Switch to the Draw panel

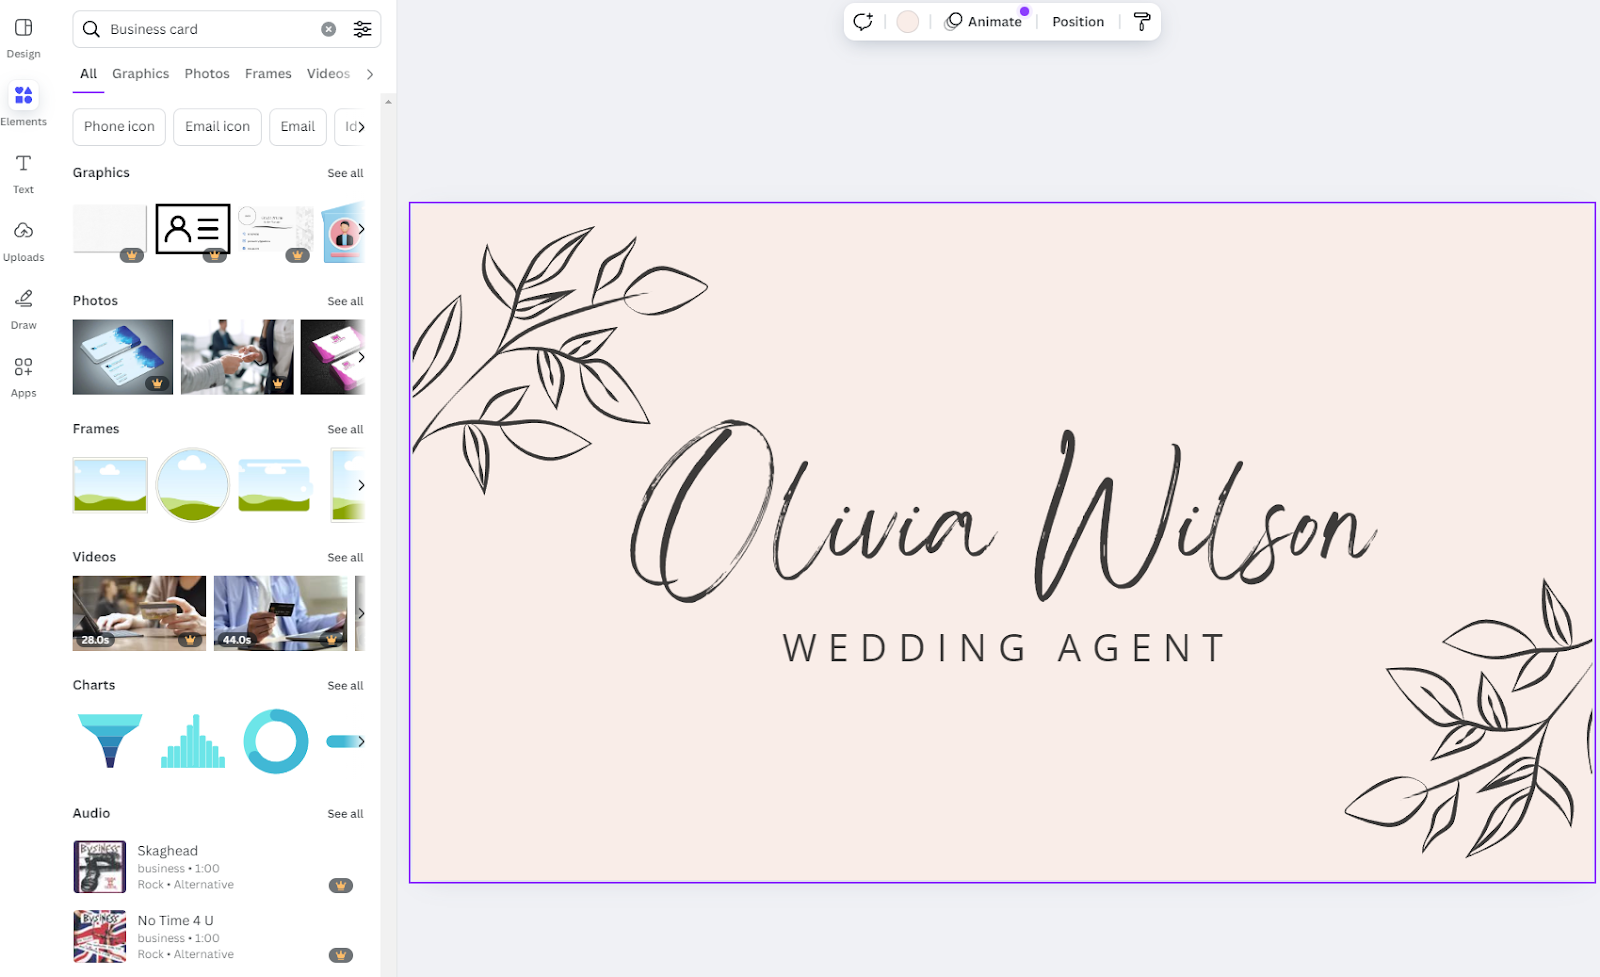tap(23, 307)
